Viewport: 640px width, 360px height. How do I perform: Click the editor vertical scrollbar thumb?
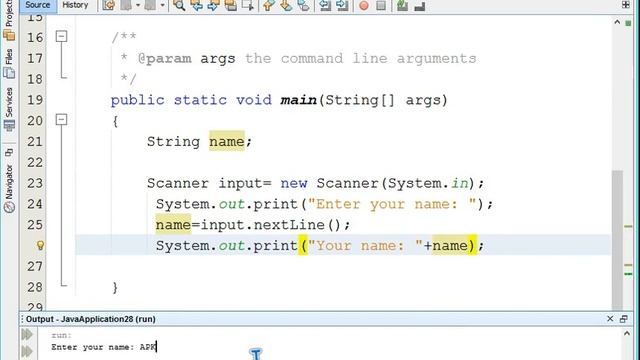pyautogui.click(x=617, y=240)
